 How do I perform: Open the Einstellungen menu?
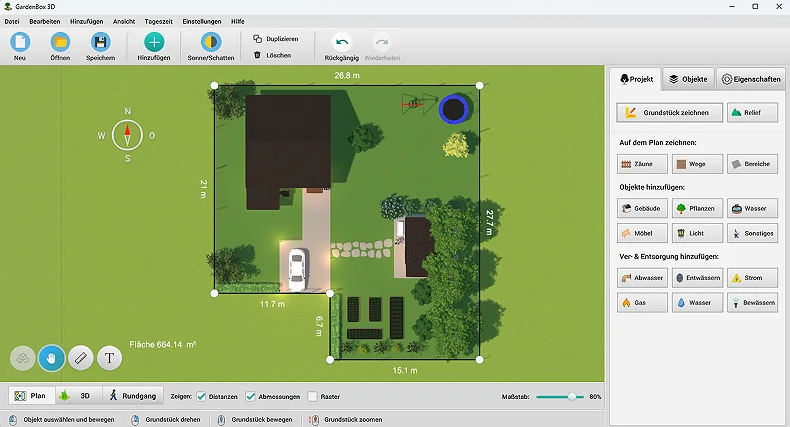coord(202,22)
